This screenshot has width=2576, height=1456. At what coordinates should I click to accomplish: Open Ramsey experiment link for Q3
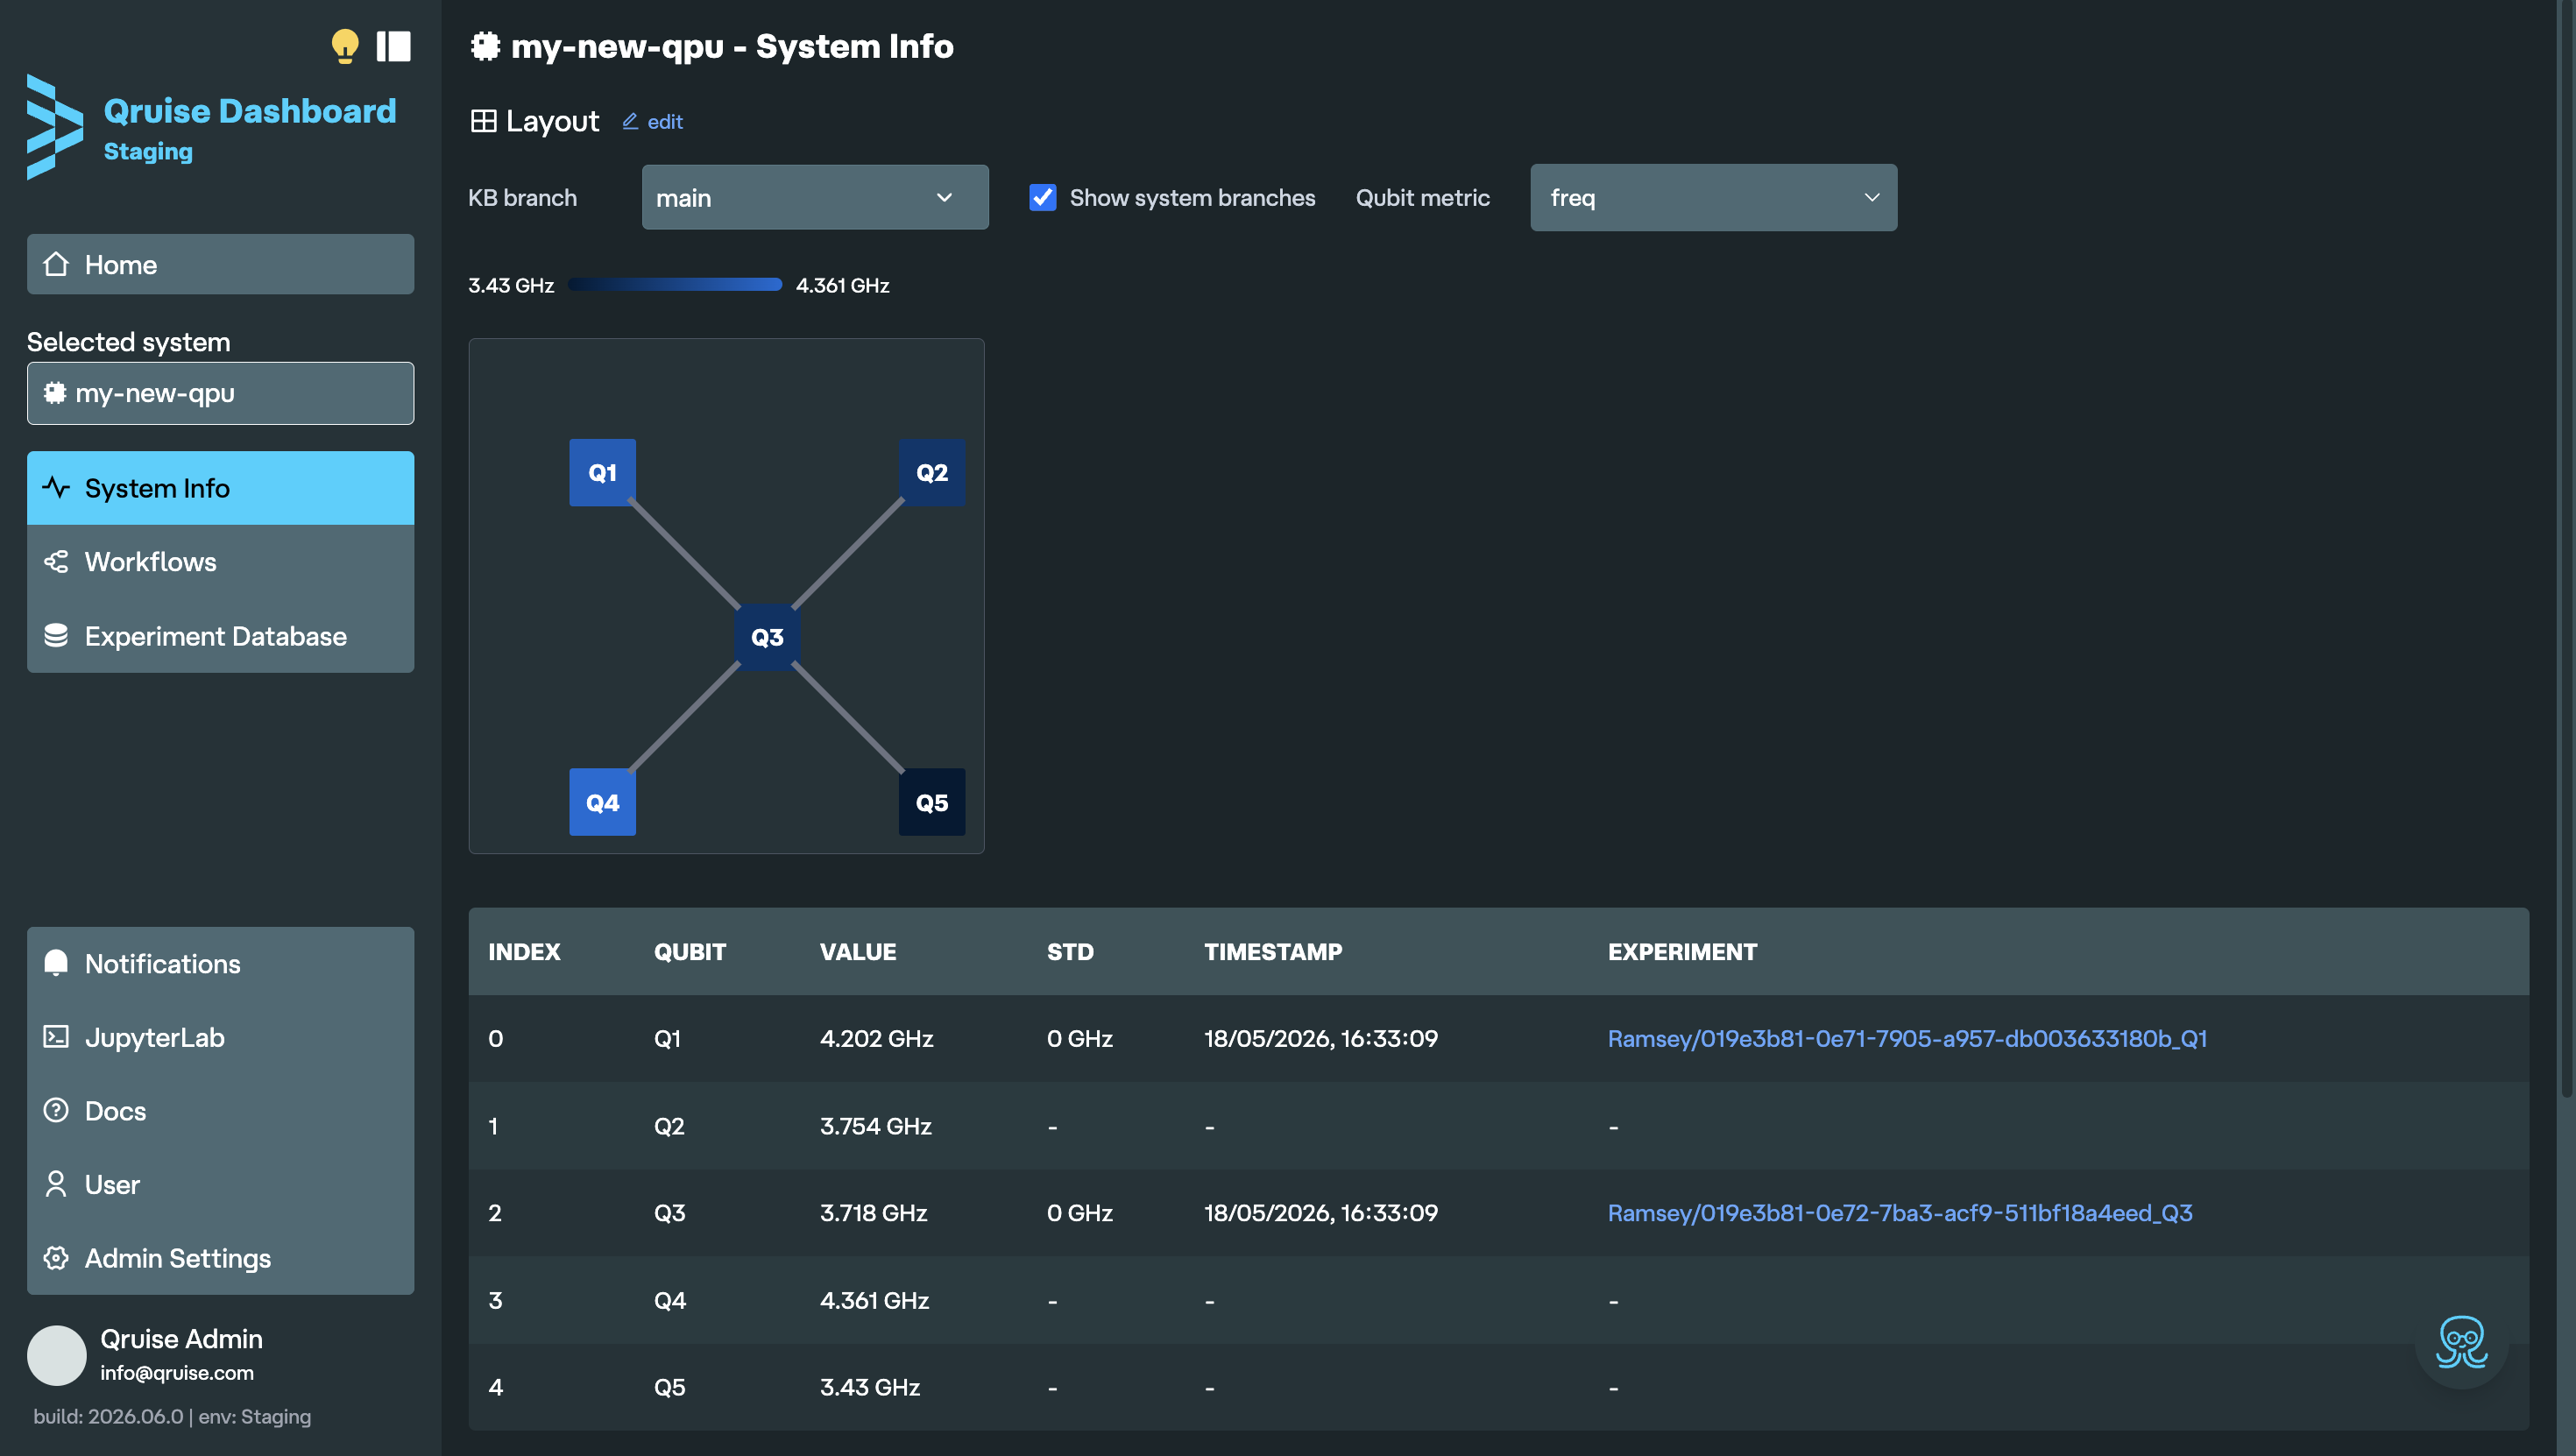click(1900, 1212)
